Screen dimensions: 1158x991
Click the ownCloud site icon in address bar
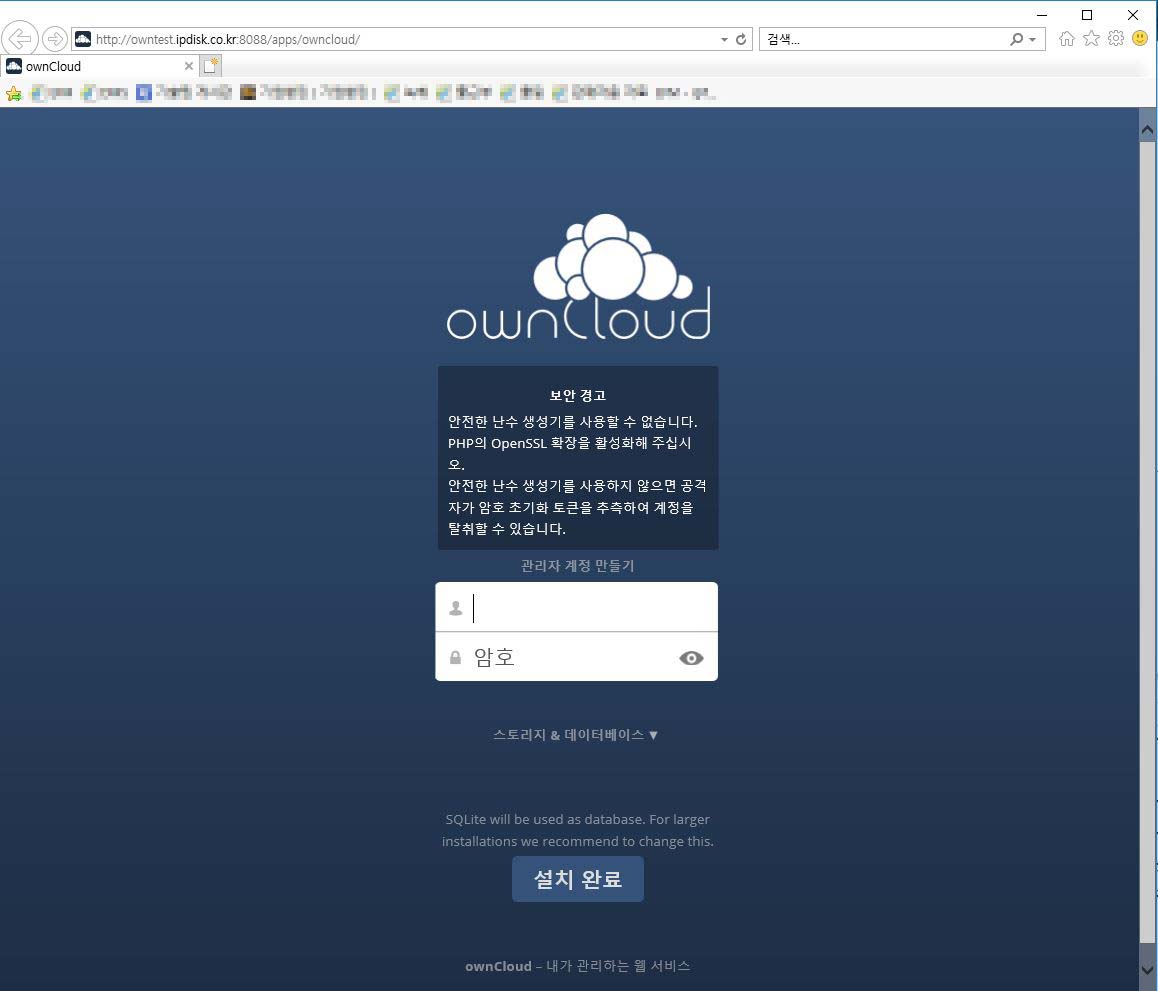point(83,39)
